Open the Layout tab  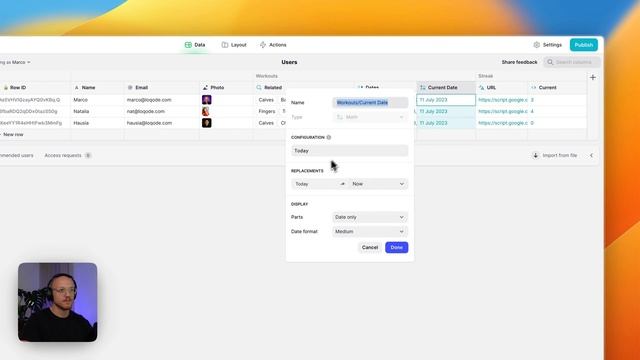pyautogui.click(x=234, y=45)
